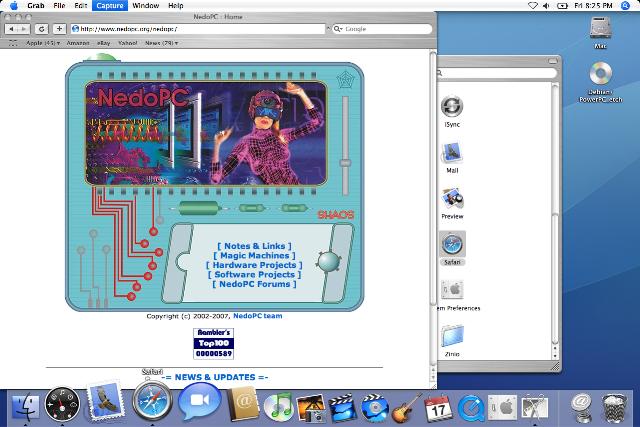Click the NedoPC team link
This screenshot has height=427, width=640.
(x=258, y=316)
